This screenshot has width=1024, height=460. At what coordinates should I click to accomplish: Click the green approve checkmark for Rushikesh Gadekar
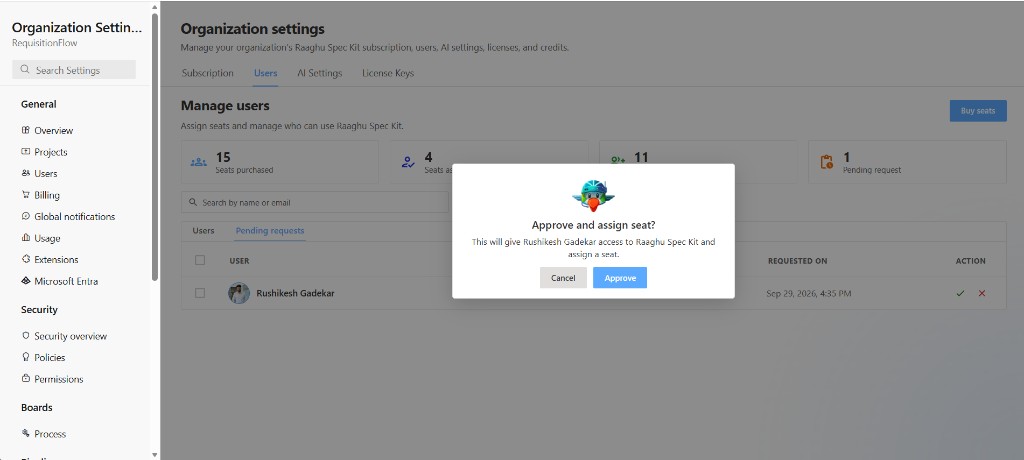tap(960, 293)
